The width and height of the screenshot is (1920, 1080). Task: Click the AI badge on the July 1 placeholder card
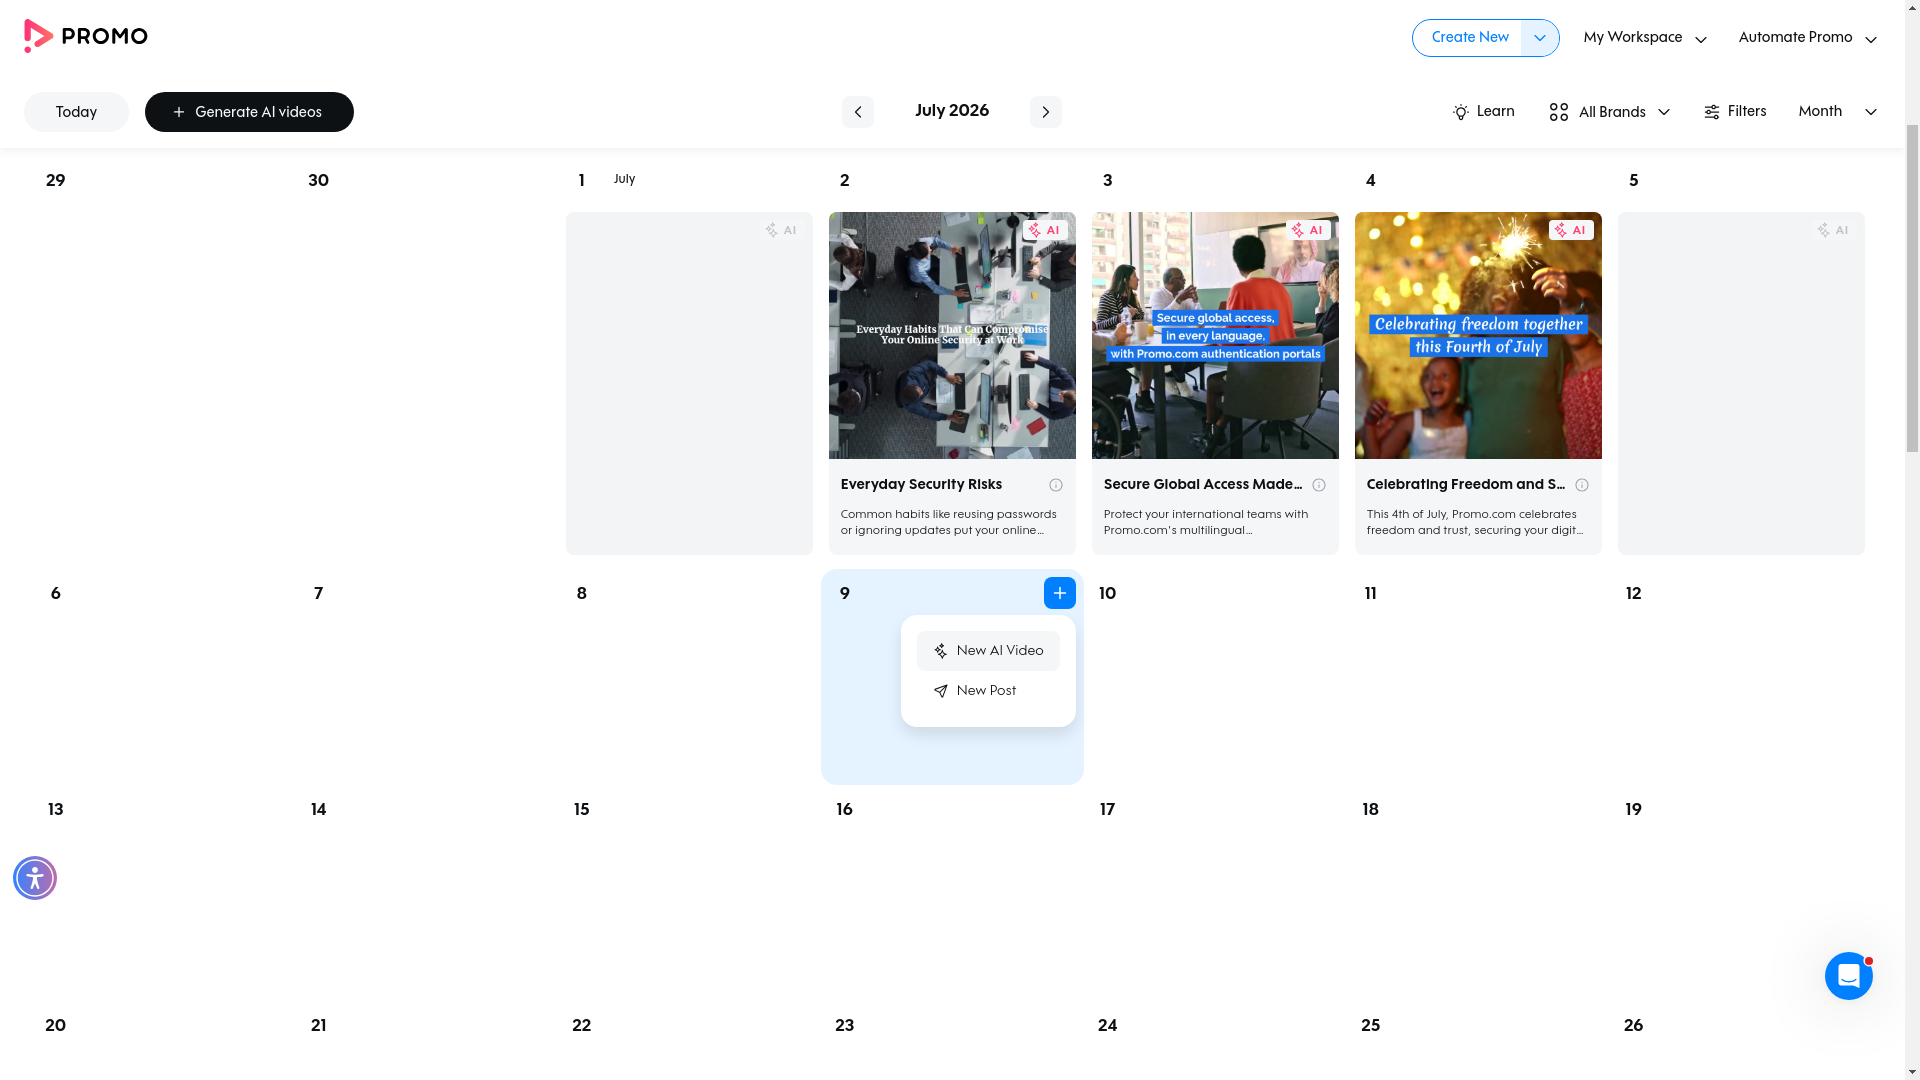(x=781, y=230)
